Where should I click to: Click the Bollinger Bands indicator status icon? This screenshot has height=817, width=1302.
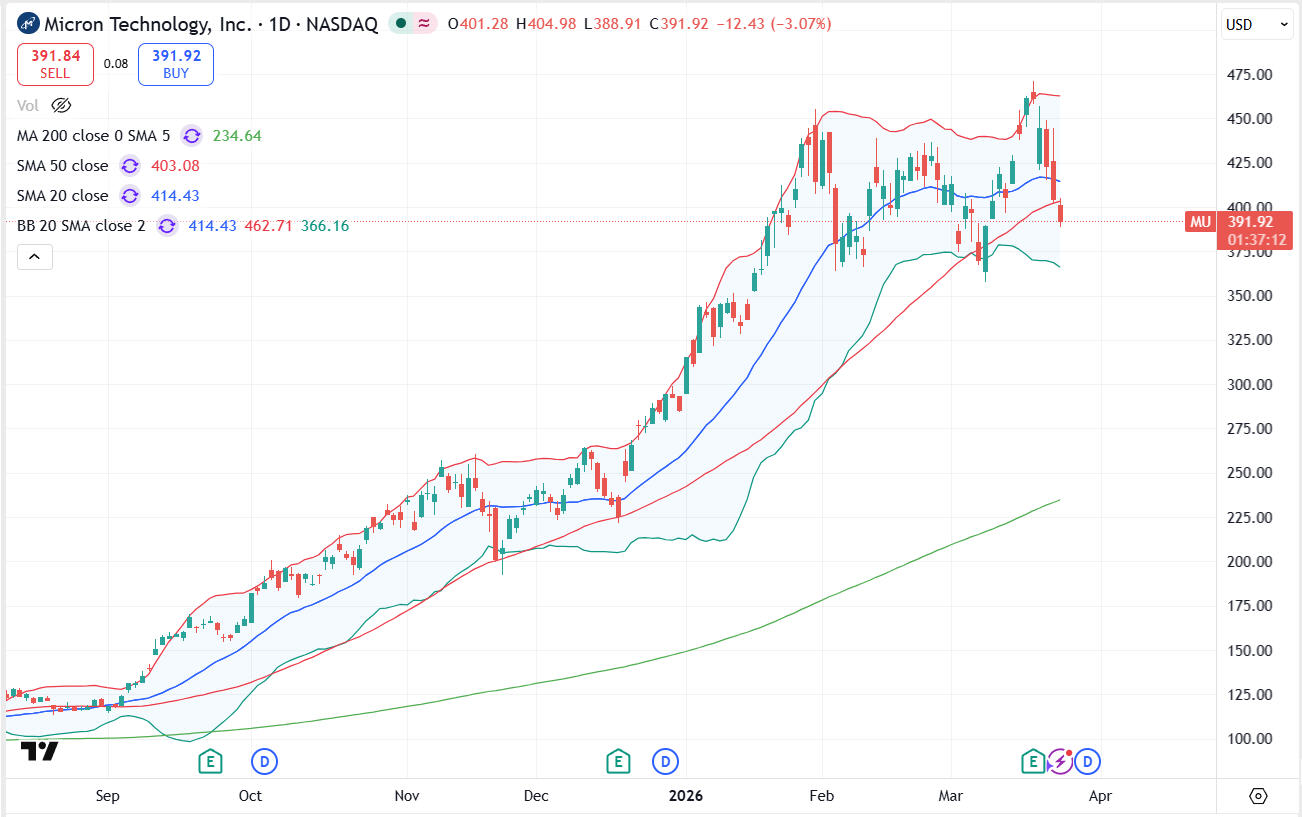167,226
